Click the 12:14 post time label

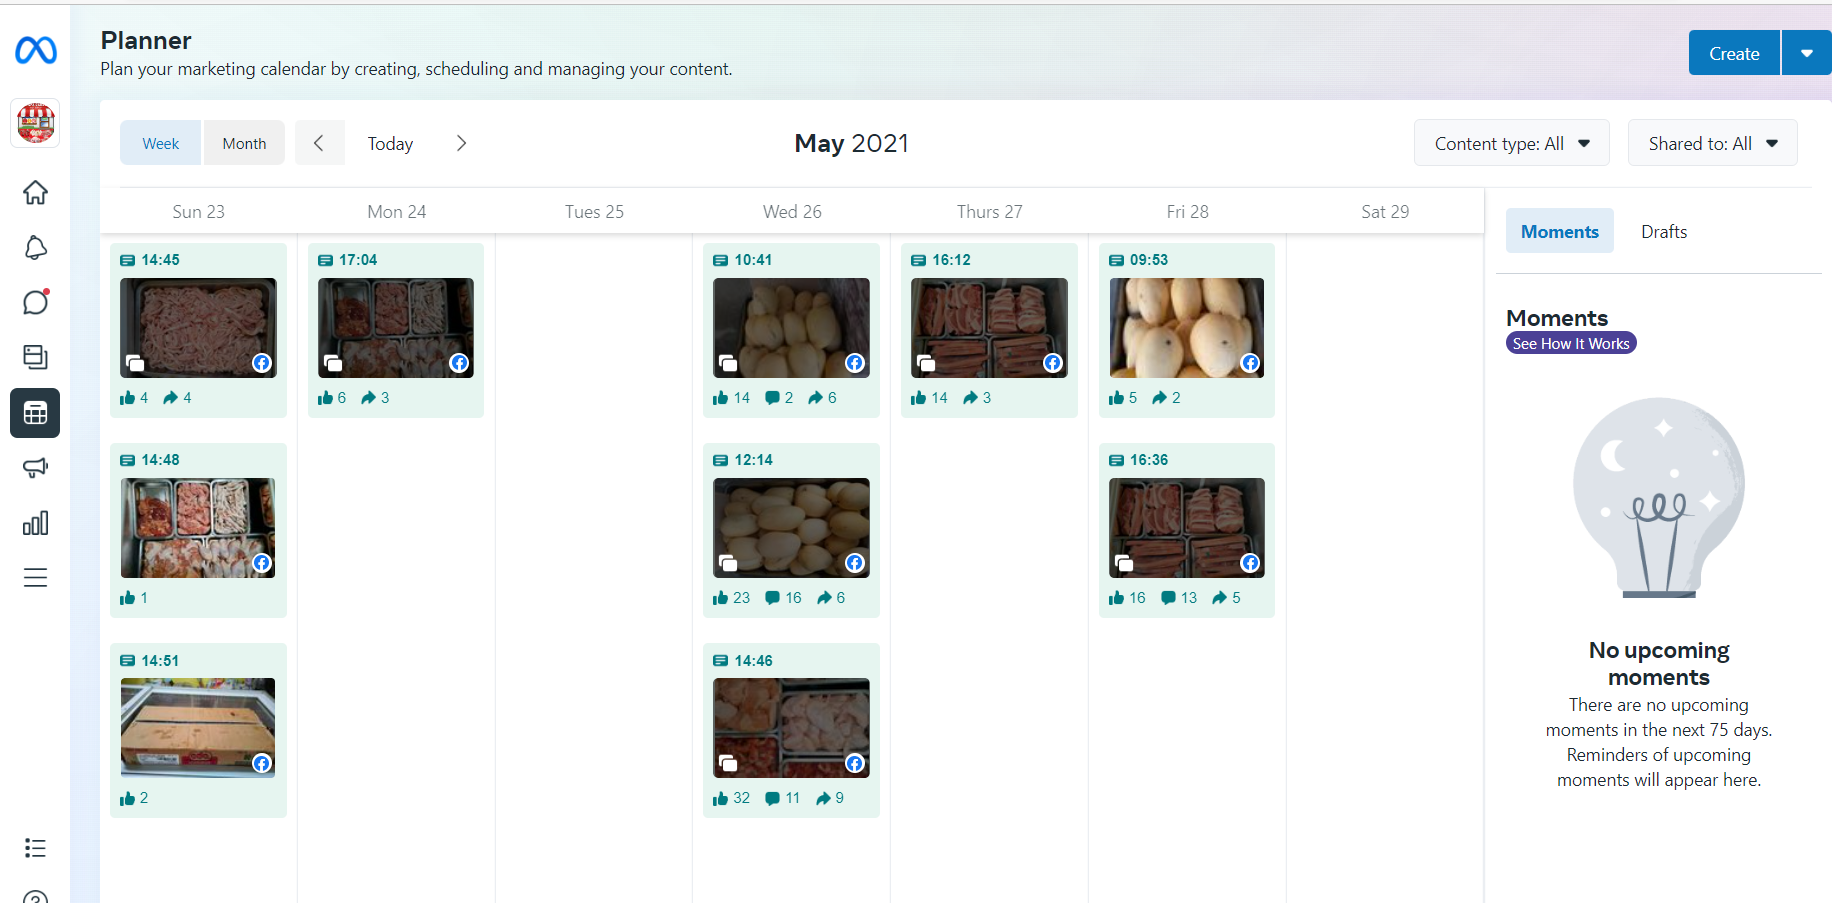(x=754, y=460)
